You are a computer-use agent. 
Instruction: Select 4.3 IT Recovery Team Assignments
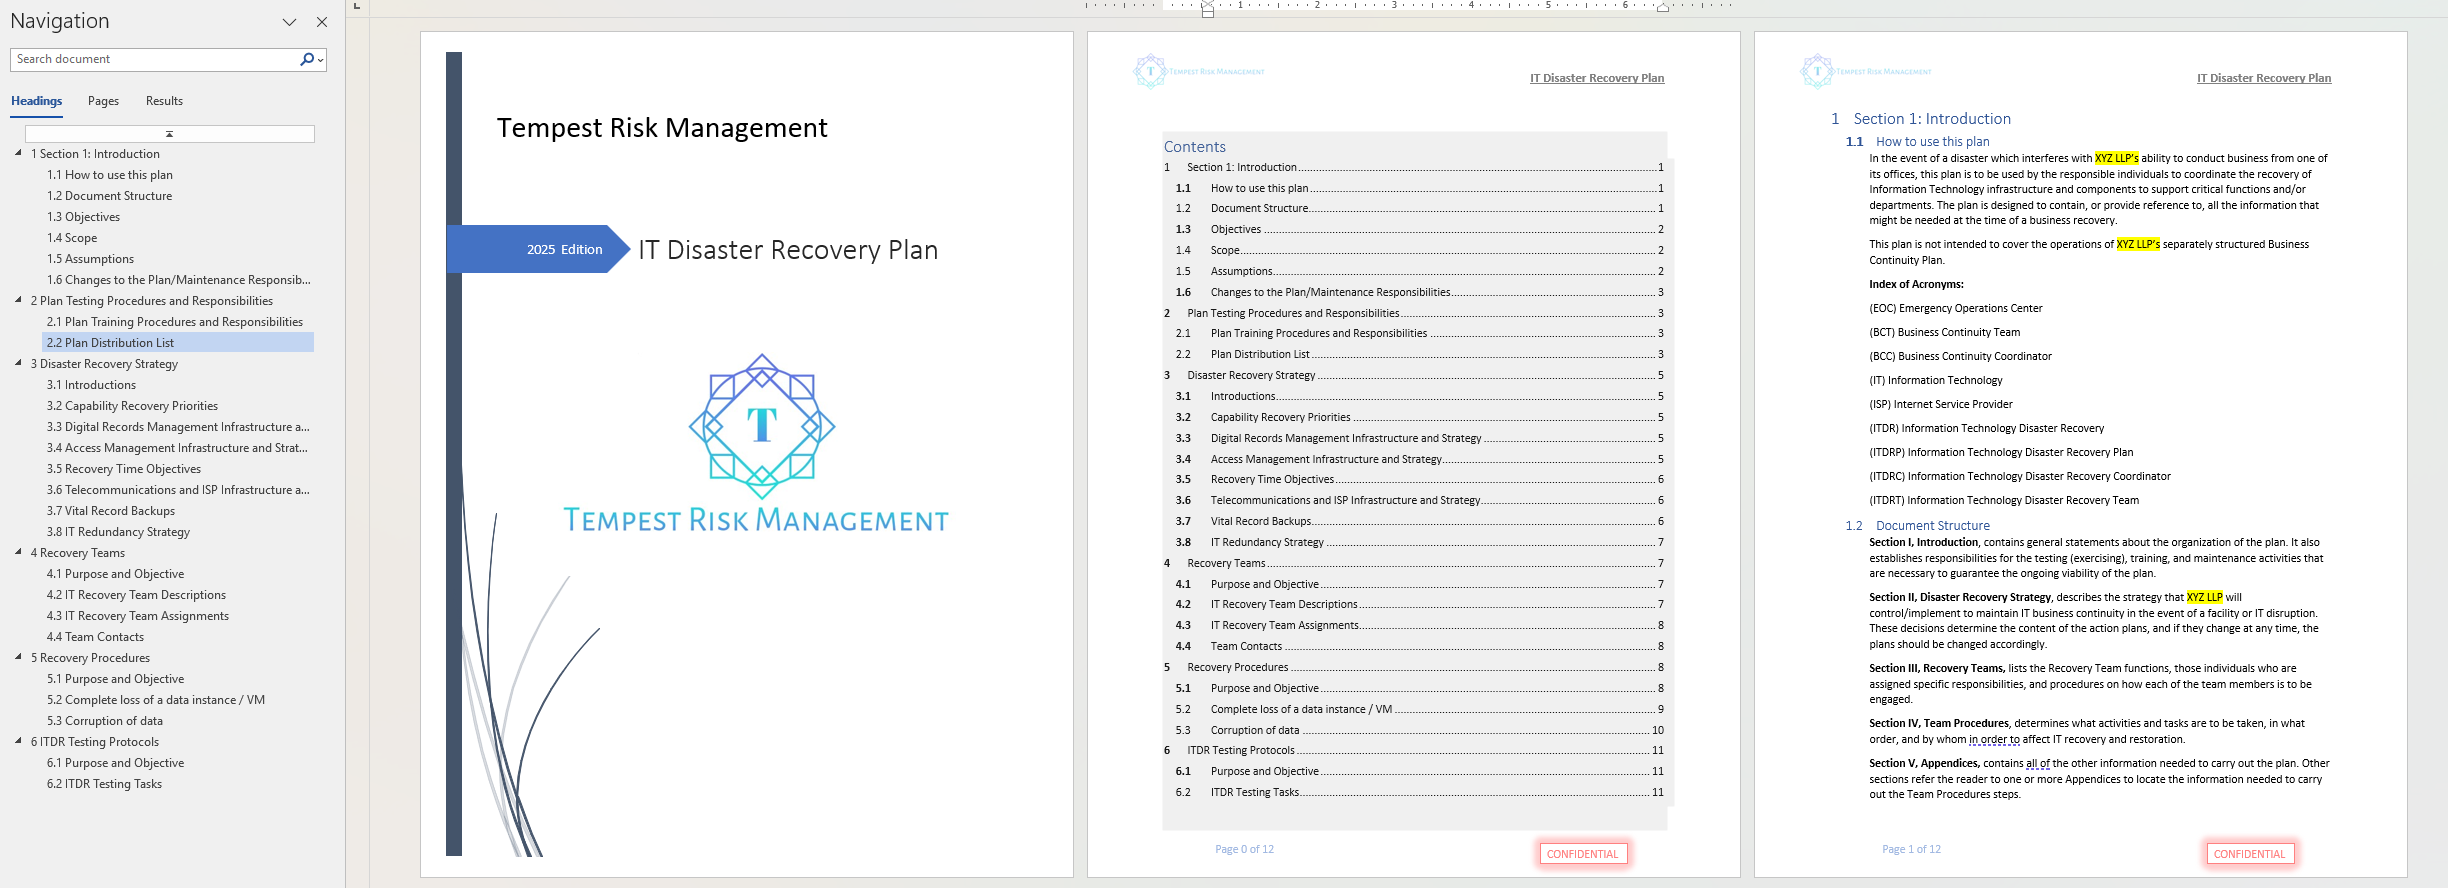(x=138, y=616)
